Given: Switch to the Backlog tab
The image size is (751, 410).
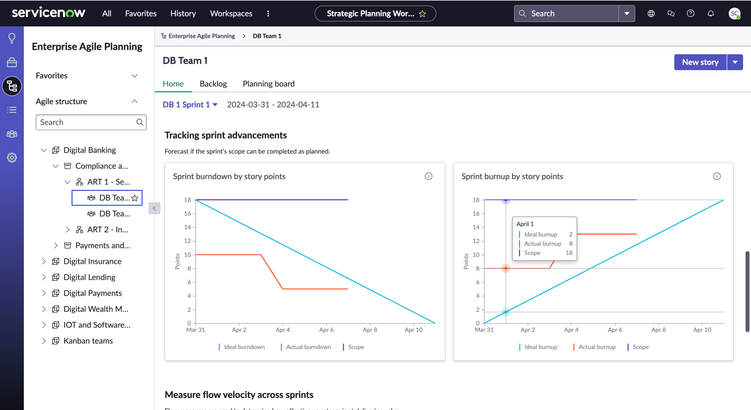Looking at the screenshot, I should click(x=213, y=84).
